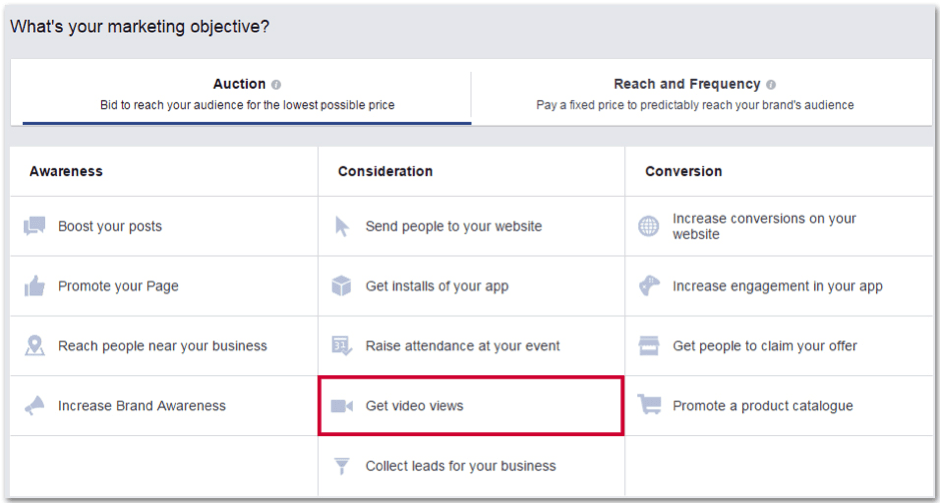This screenshot has height=504, width=941.
Task: Open the info tooltip icon next to Auction
Action: (x=276, y=85)
